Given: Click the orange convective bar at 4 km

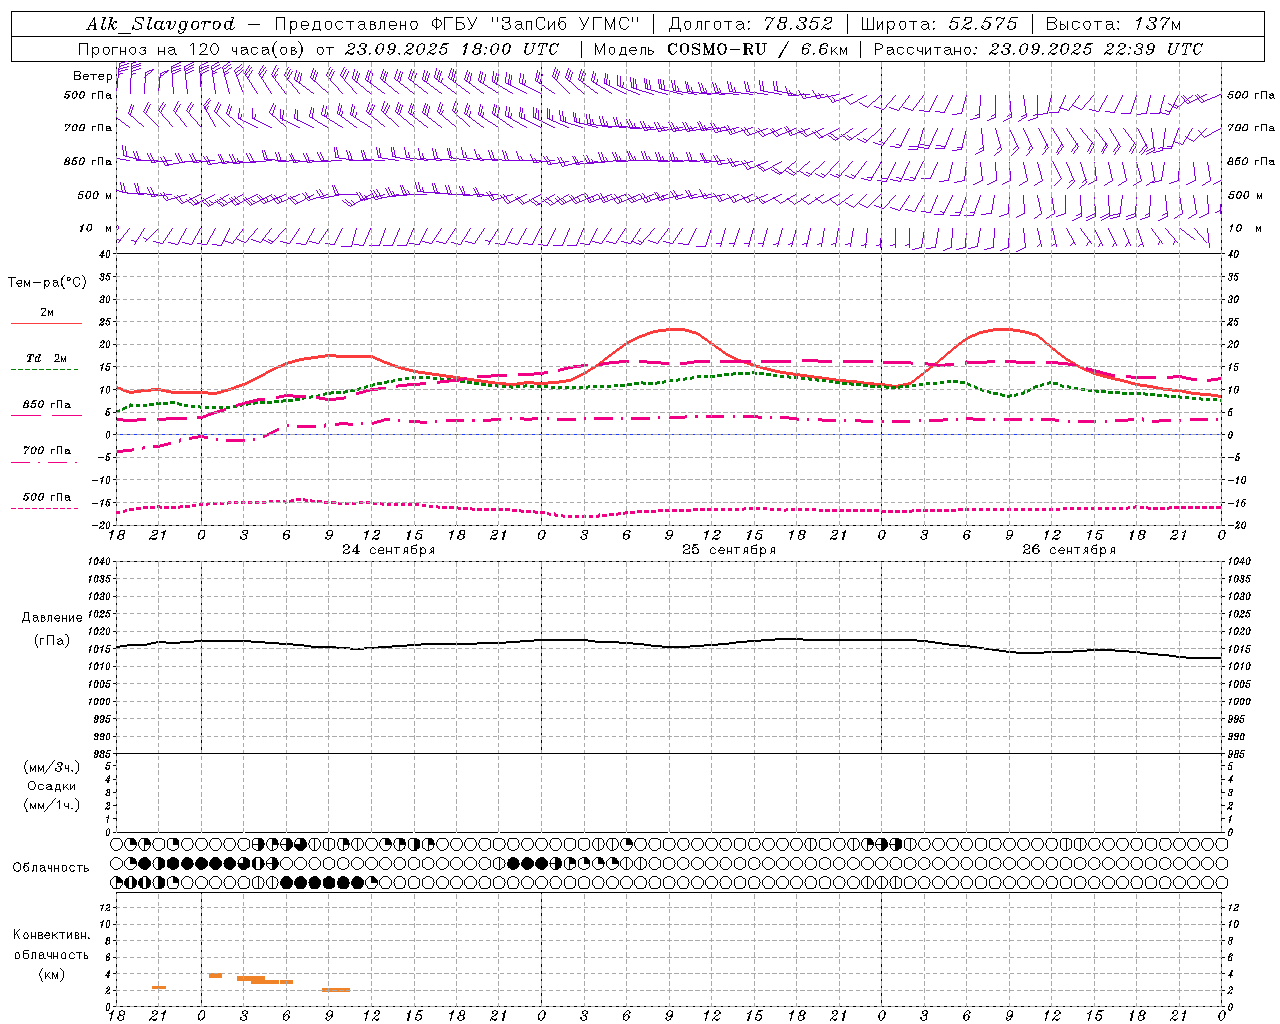Looking at the screenshot, I should 215,975.
